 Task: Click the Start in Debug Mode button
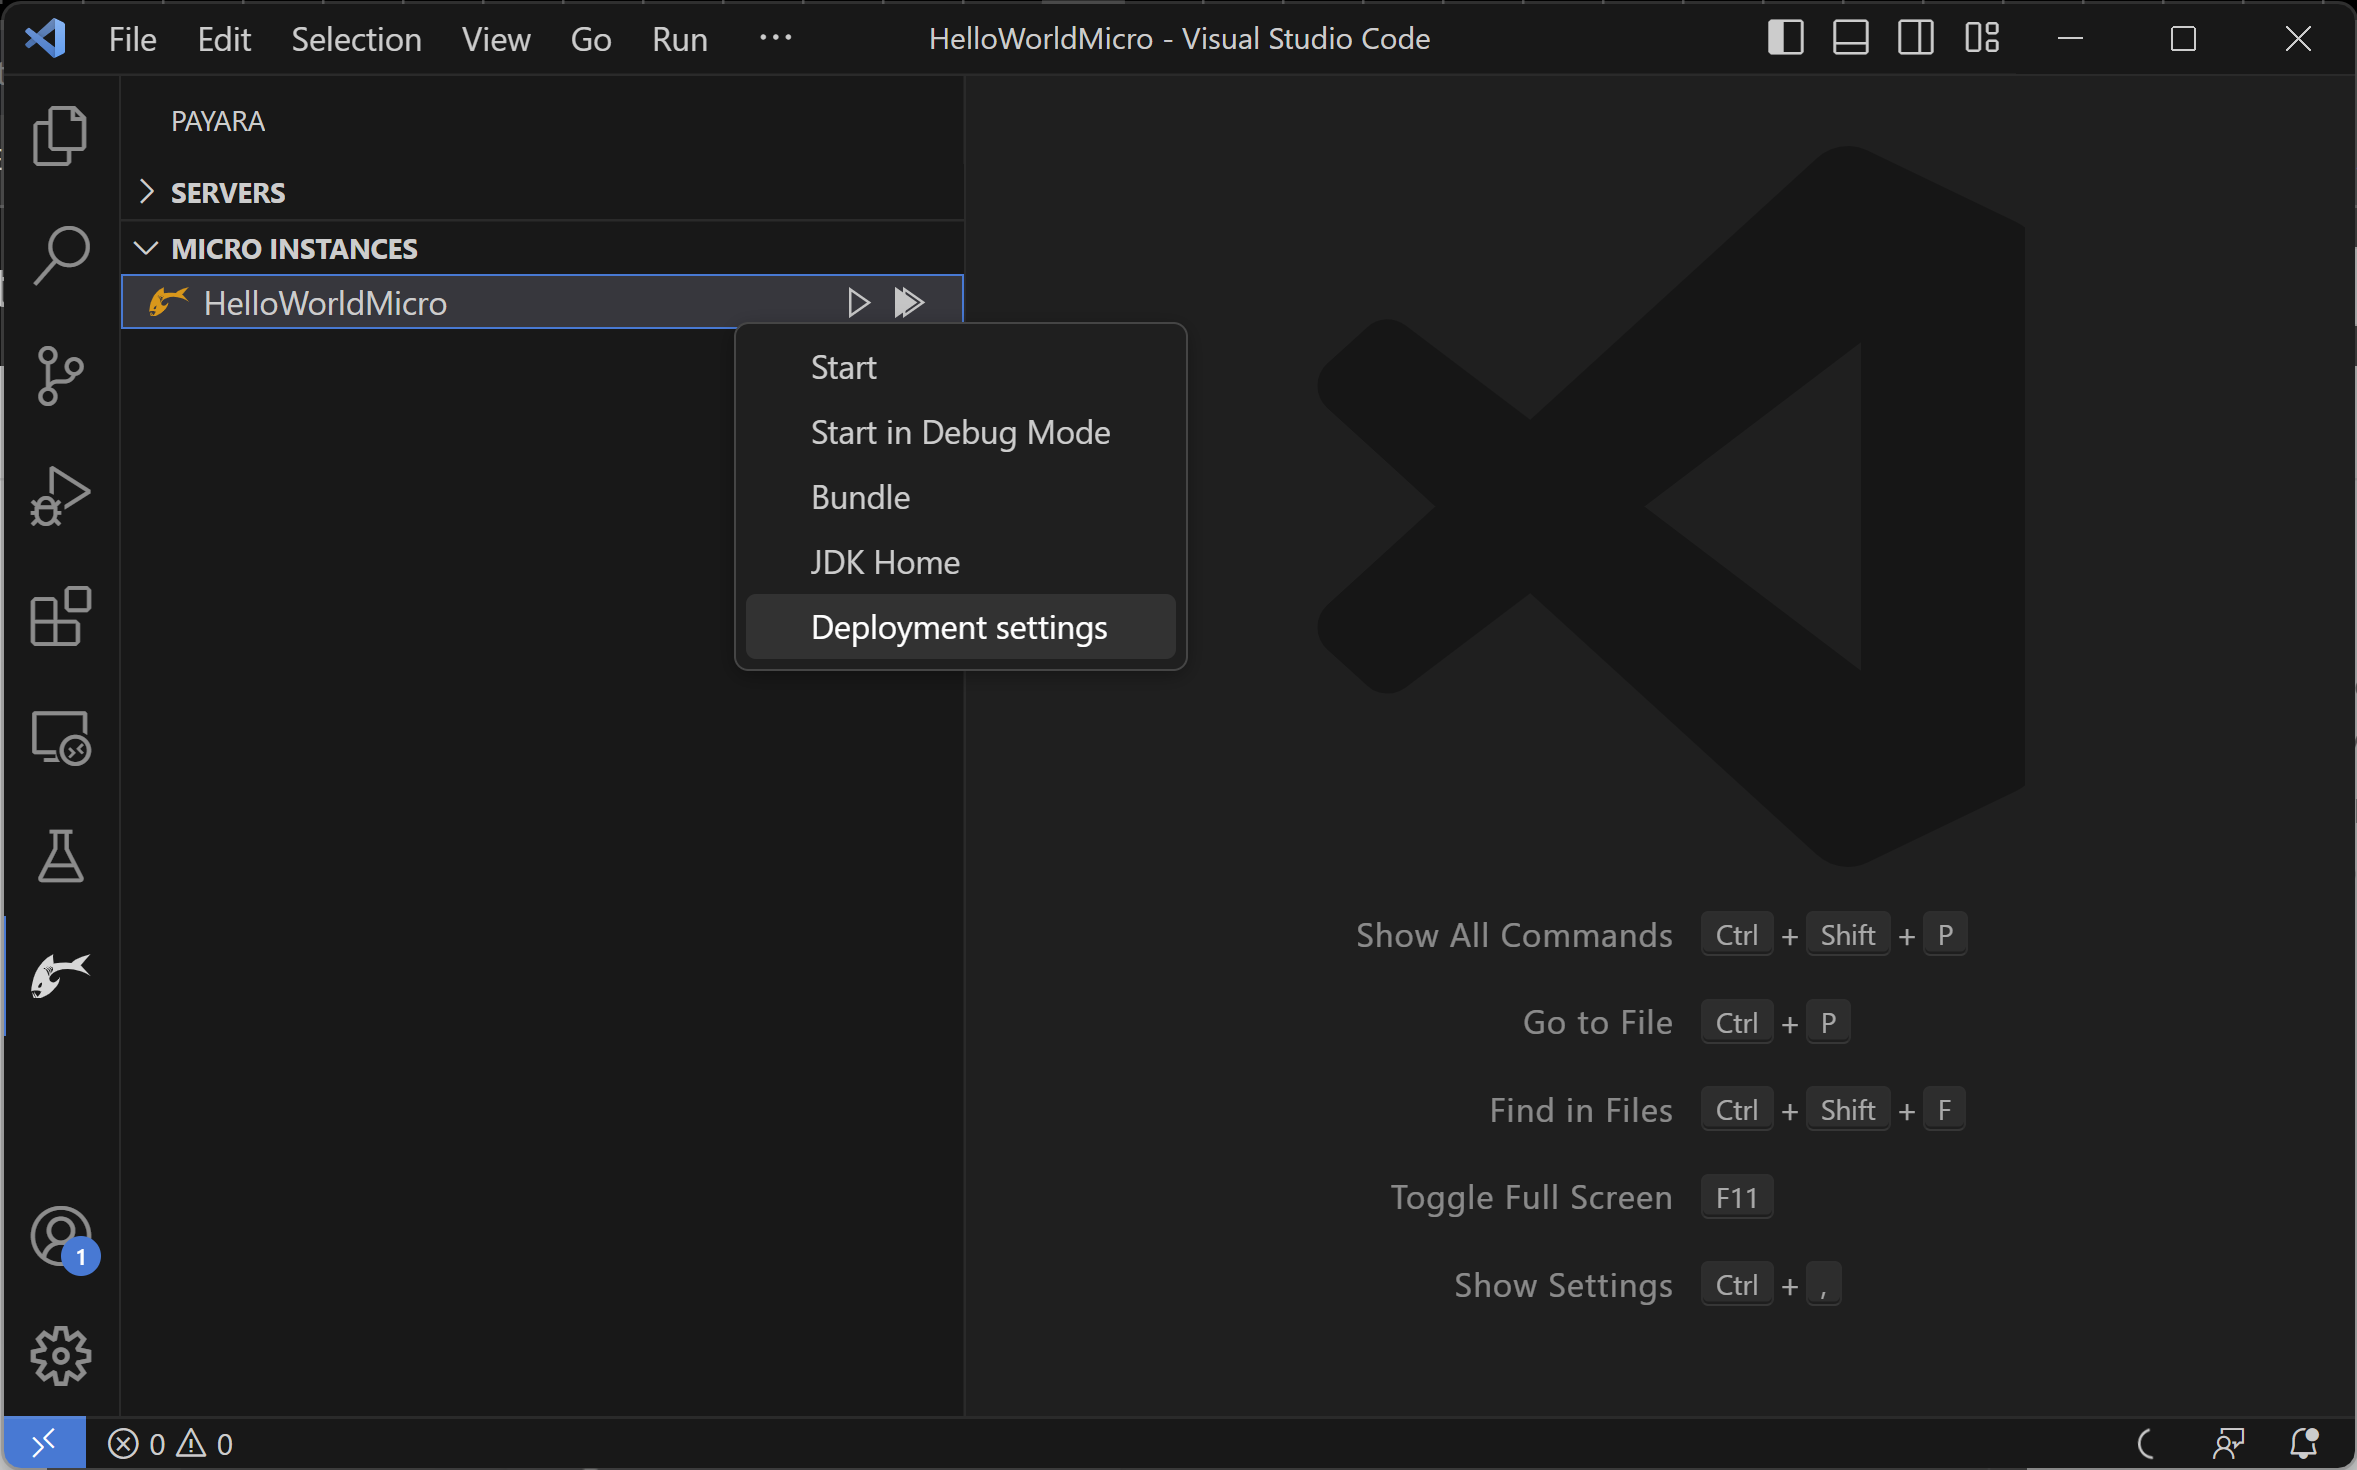[x=960, y=432]
